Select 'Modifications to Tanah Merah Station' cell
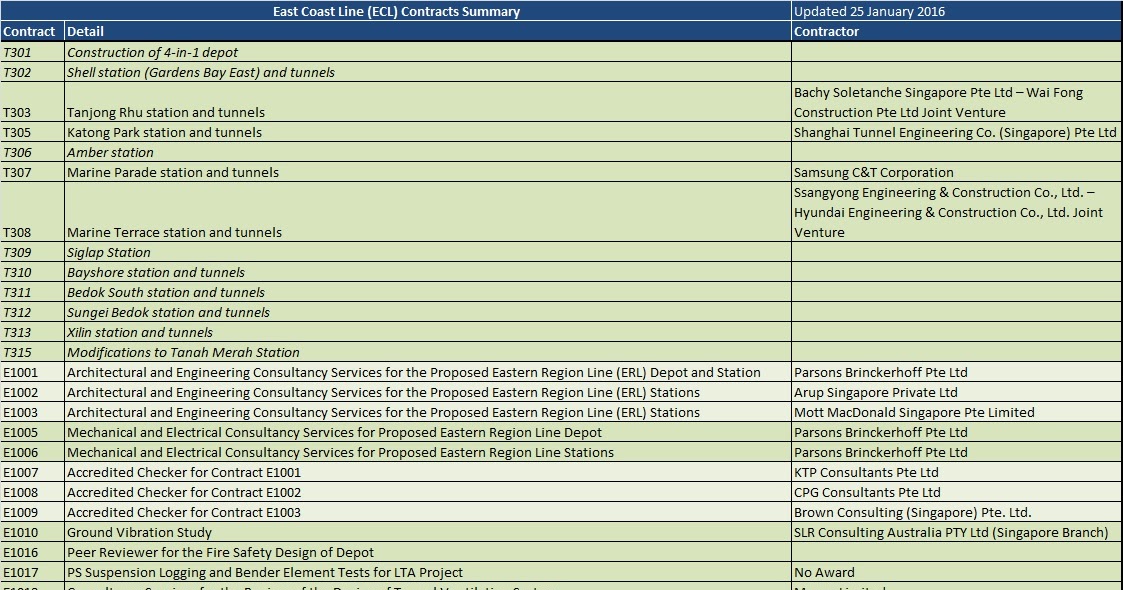 [x=428, y=353]
